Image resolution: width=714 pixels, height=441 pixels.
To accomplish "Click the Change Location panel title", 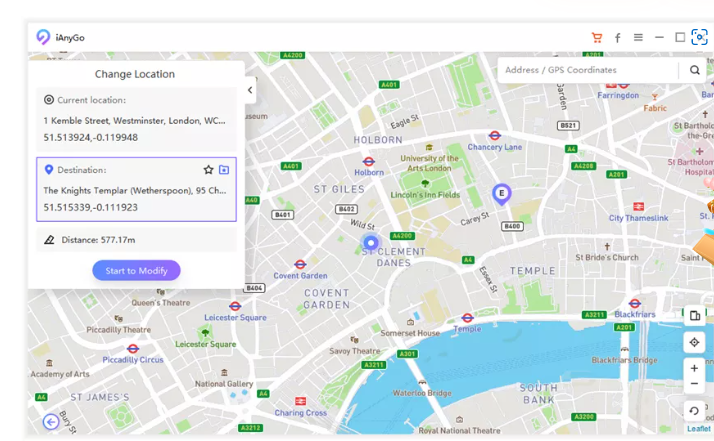I will 135,74.
